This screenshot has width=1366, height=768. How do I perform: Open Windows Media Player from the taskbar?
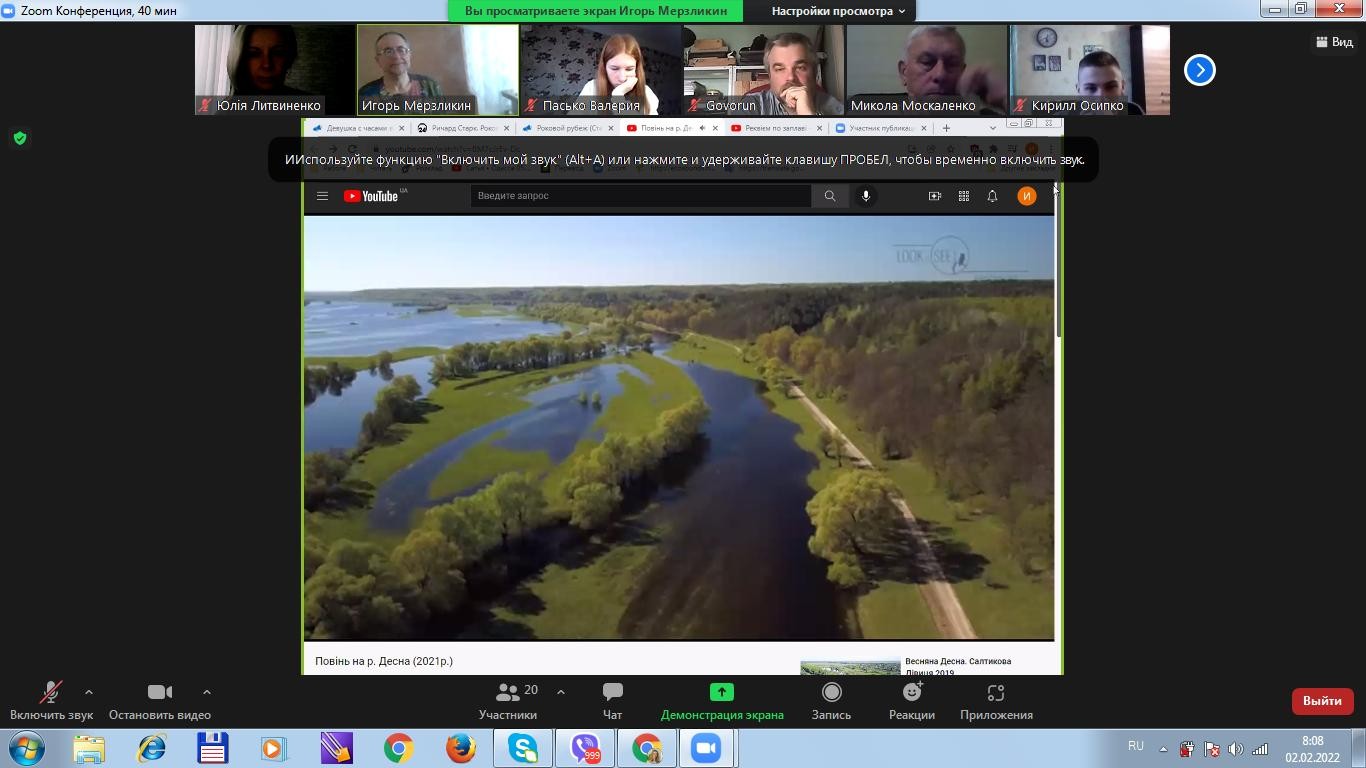pyautogui.click(x=274, y=748)
